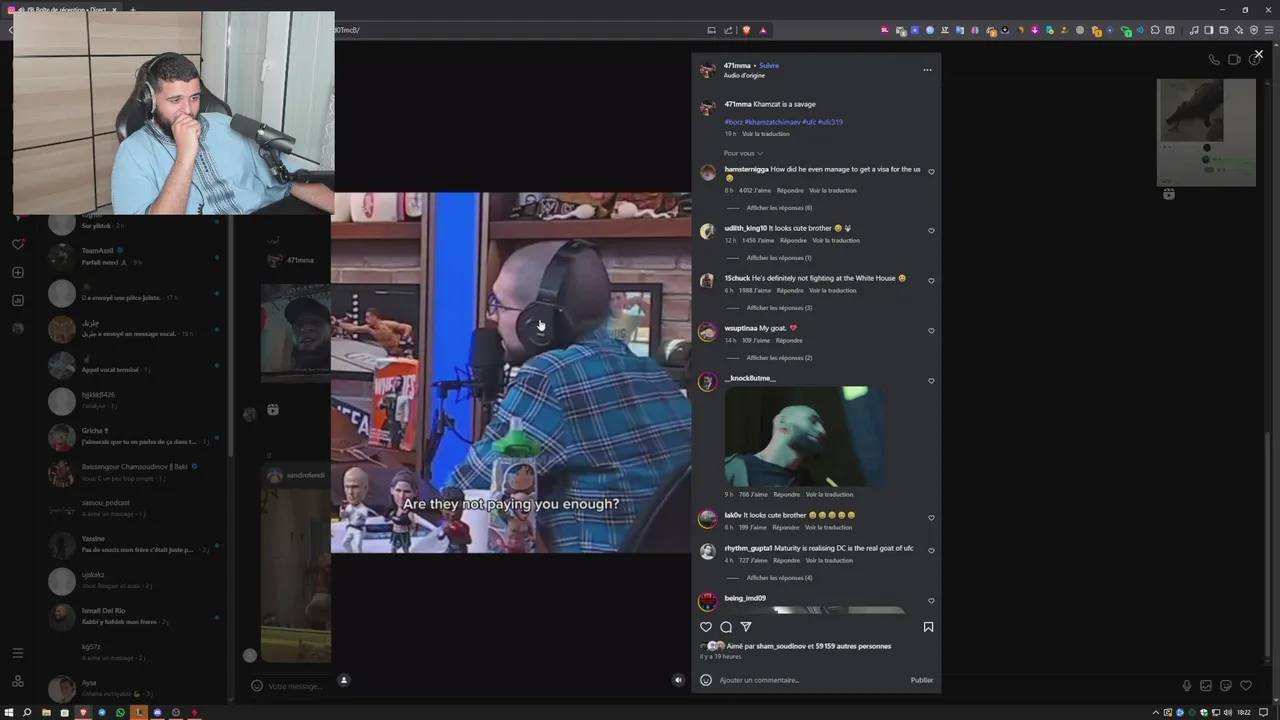
Task: Open the #khamzatchimaev hashtag
Action: [x=772, y=122]
